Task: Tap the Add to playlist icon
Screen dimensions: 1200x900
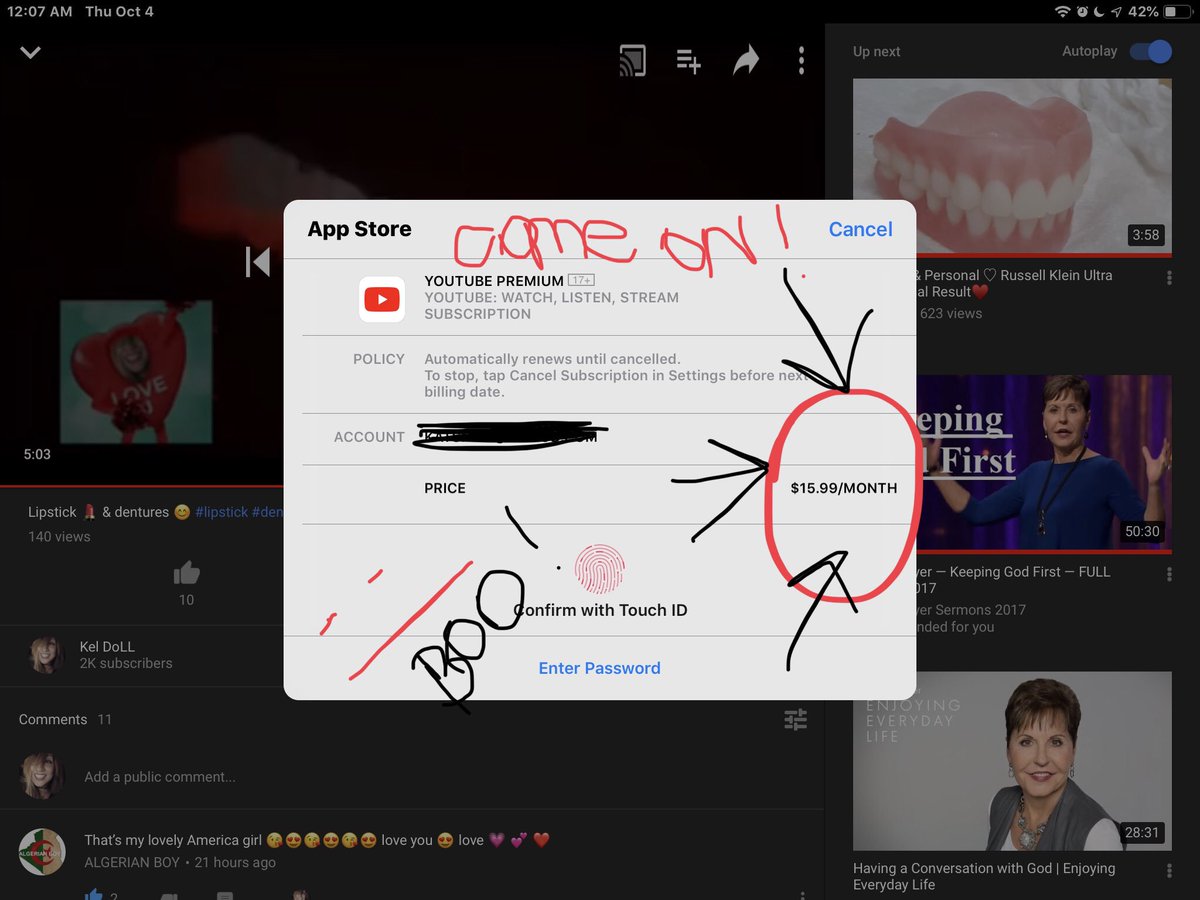Action: tap(688, 61)
